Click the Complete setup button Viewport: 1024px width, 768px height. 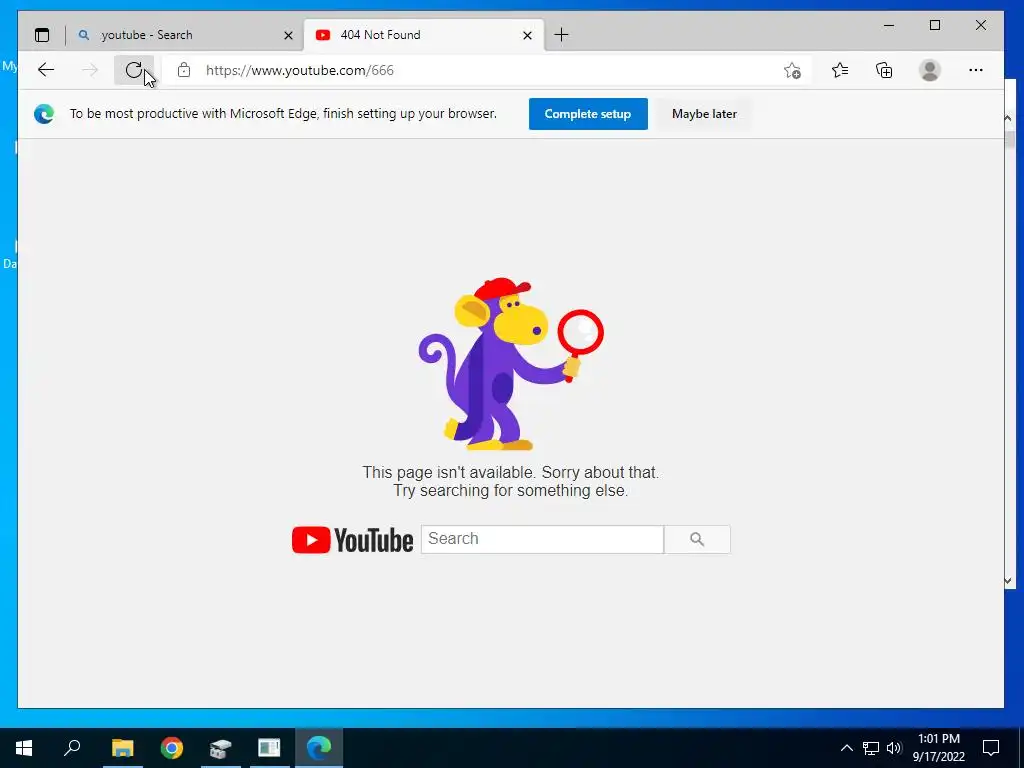[x=588, y=114]
